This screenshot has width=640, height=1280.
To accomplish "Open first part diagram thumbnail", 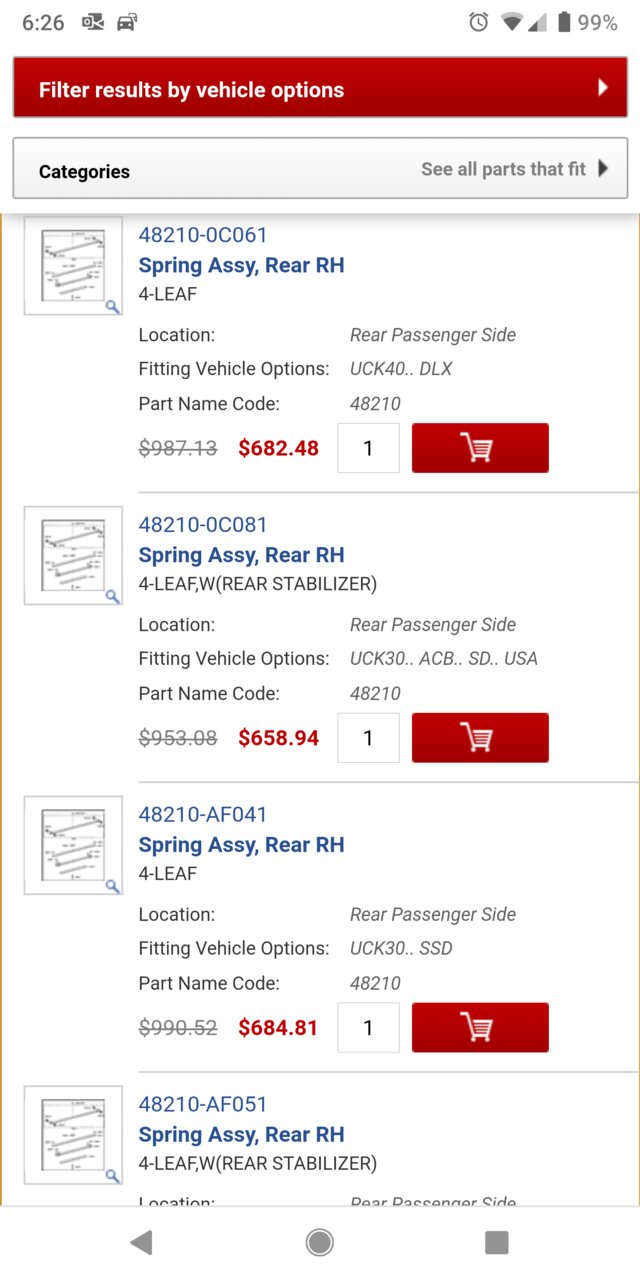I will pyautogui.click(x=73, y=266).
